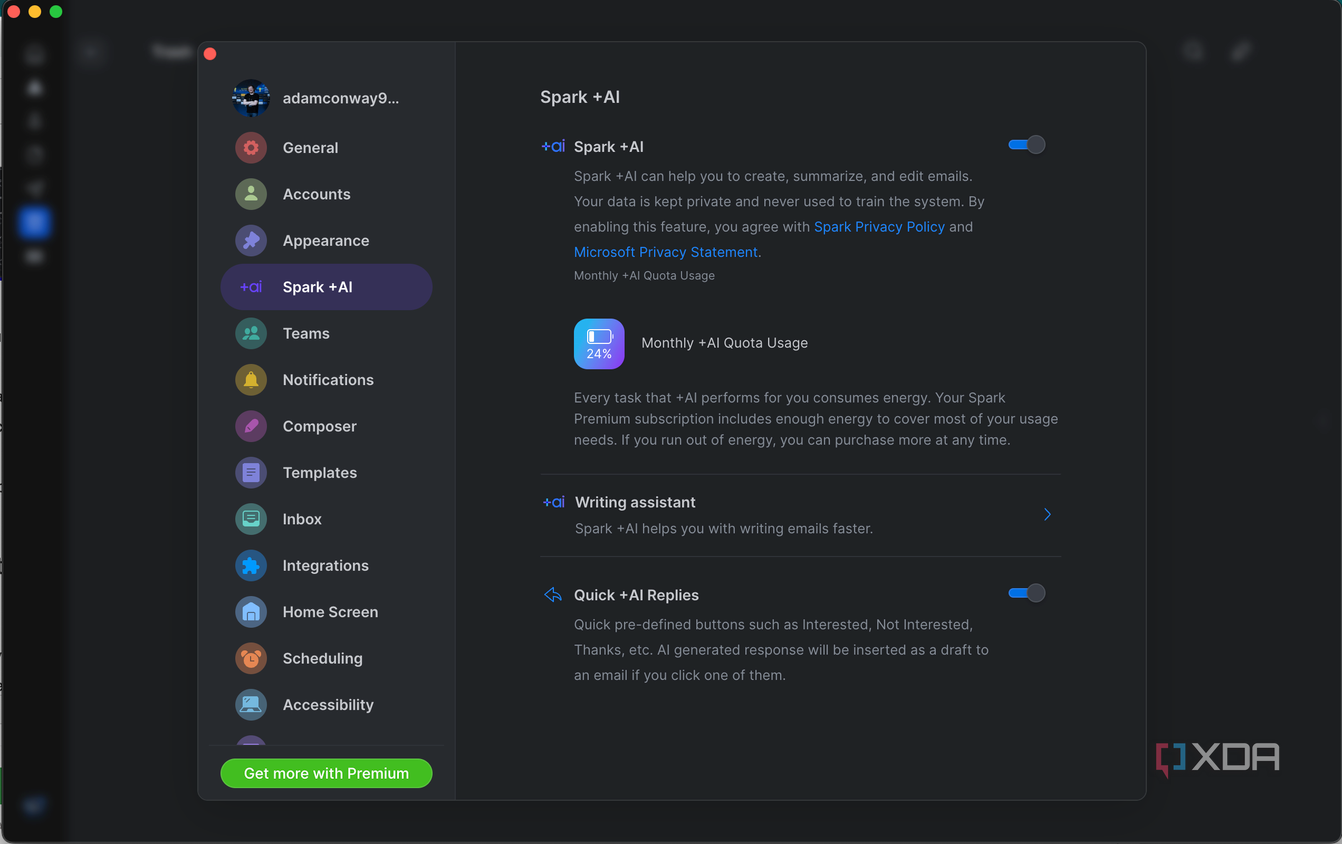Disable the Spark +AI toggle
Image resolution: width=1342 pixels, height=844 pixels.
pos(1027,145)
